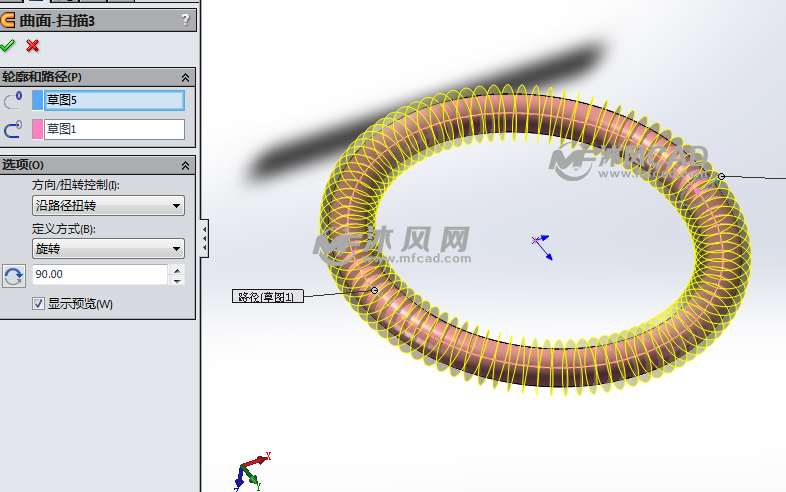Collapse the 选项 options section
The width and height of the screenshot is (786, 492).
185,165
